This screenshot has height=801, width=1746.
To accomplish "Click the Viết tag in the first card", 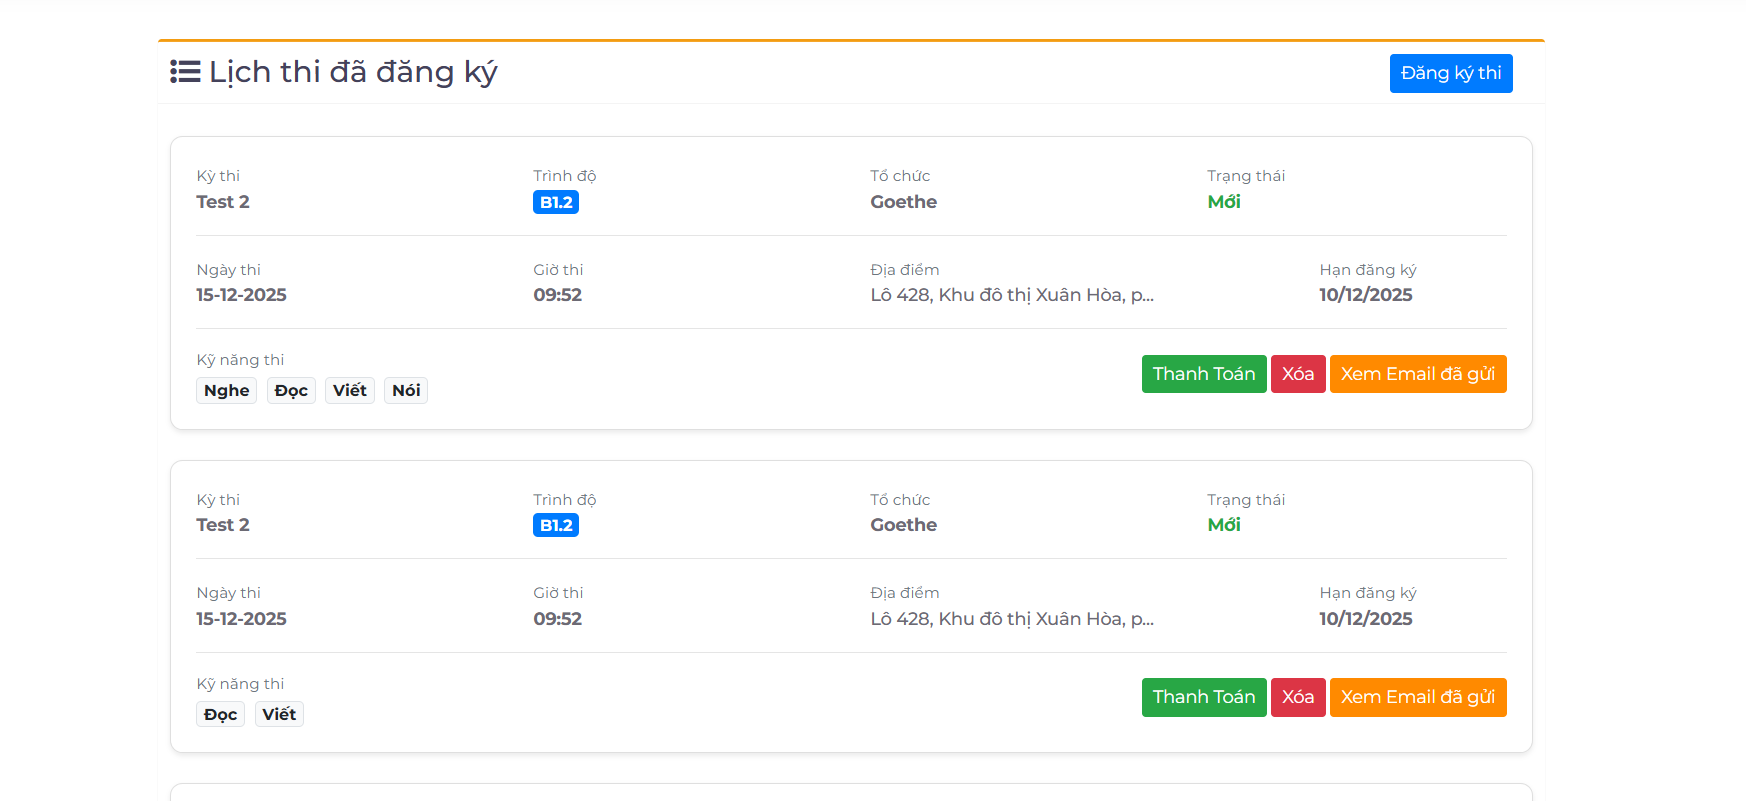I will coord(350,390).
